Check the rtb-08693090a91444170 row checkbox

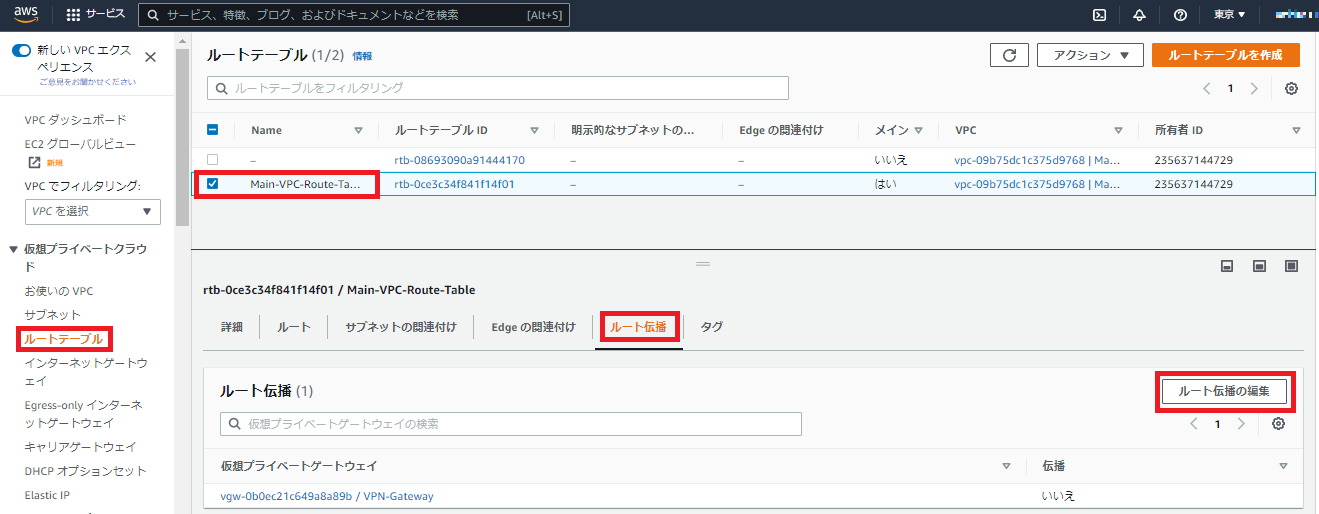(x=212, y=160)
